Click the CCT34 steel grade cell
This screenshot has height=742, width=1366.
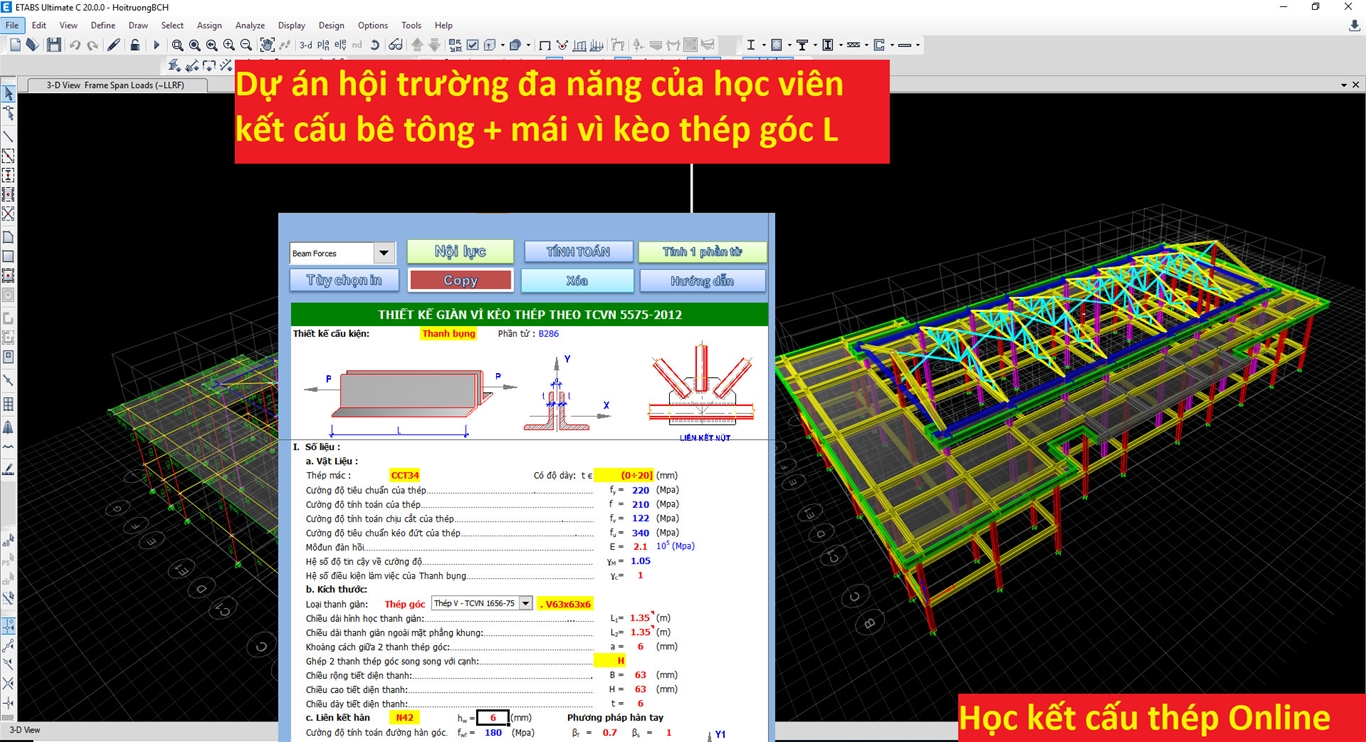[x=405, y=476]
